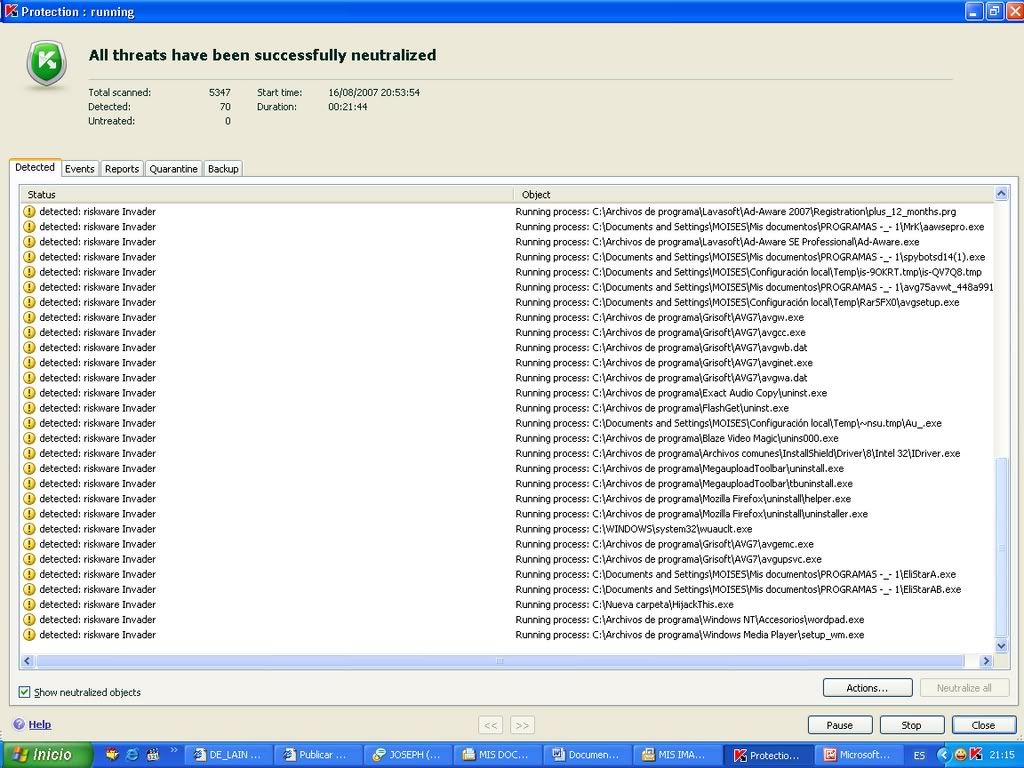
Task: Select the warning icon next to EliStarA.exe
Action: click(x=29, y=574)
